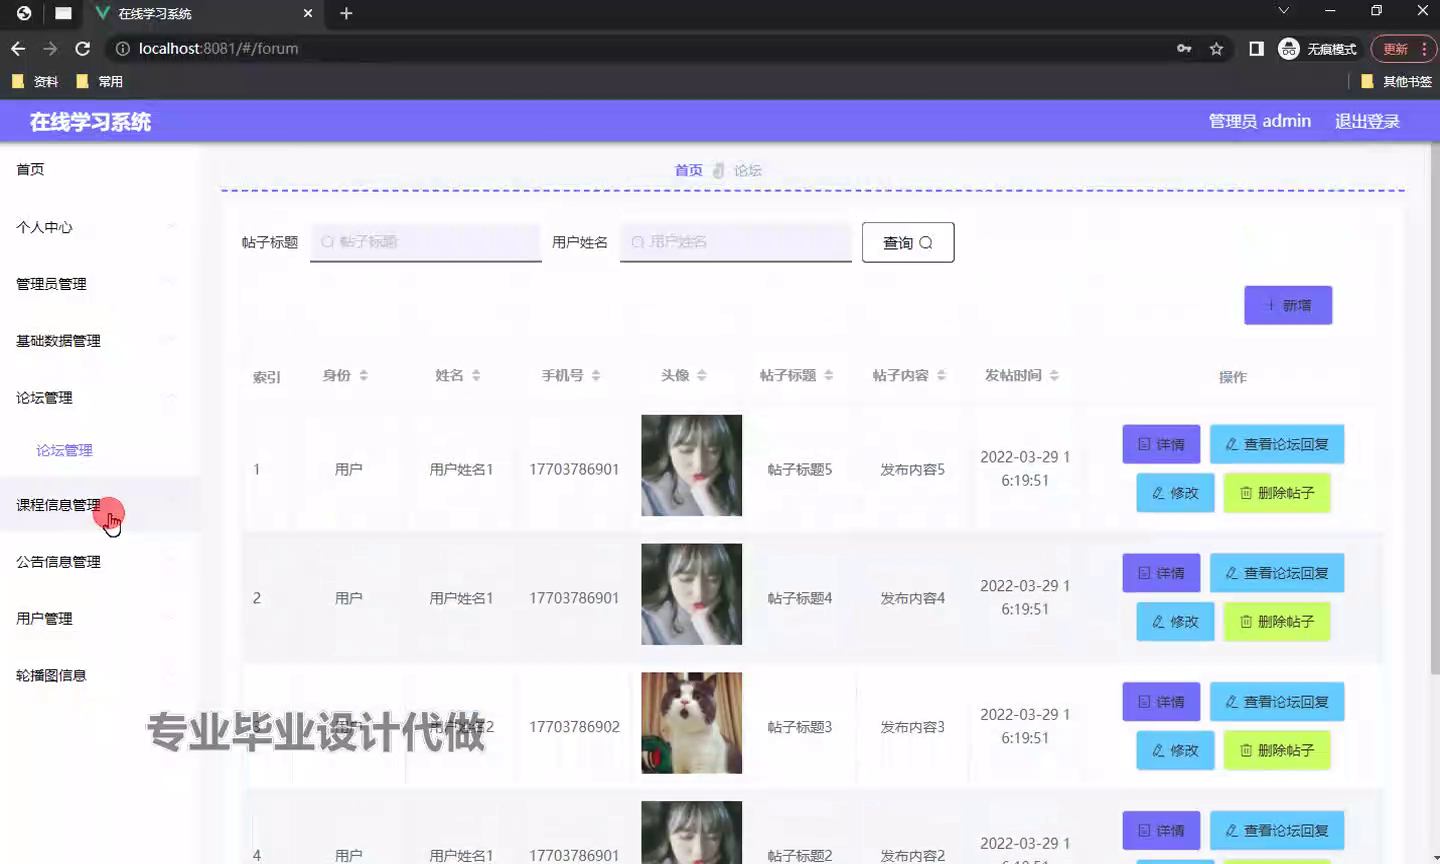Open the 无痕模式 incognito indicator
Image resolution: width=1440 pixels, height=864 pixels.
click(1318, 48)
